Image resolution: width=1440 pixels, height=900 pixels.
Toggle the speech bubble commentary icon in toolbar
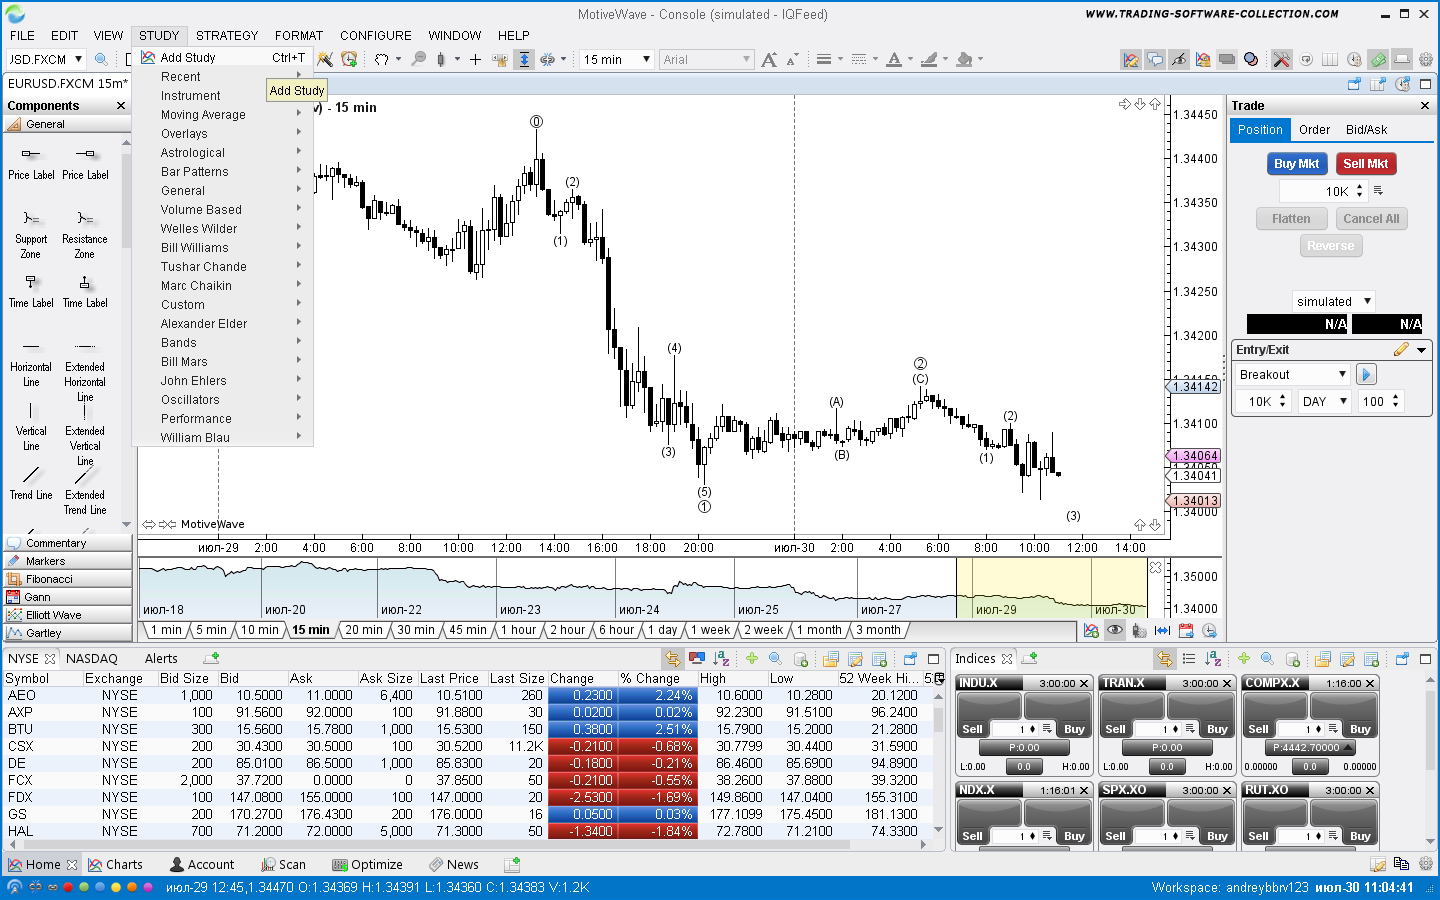pos(1155,60)
